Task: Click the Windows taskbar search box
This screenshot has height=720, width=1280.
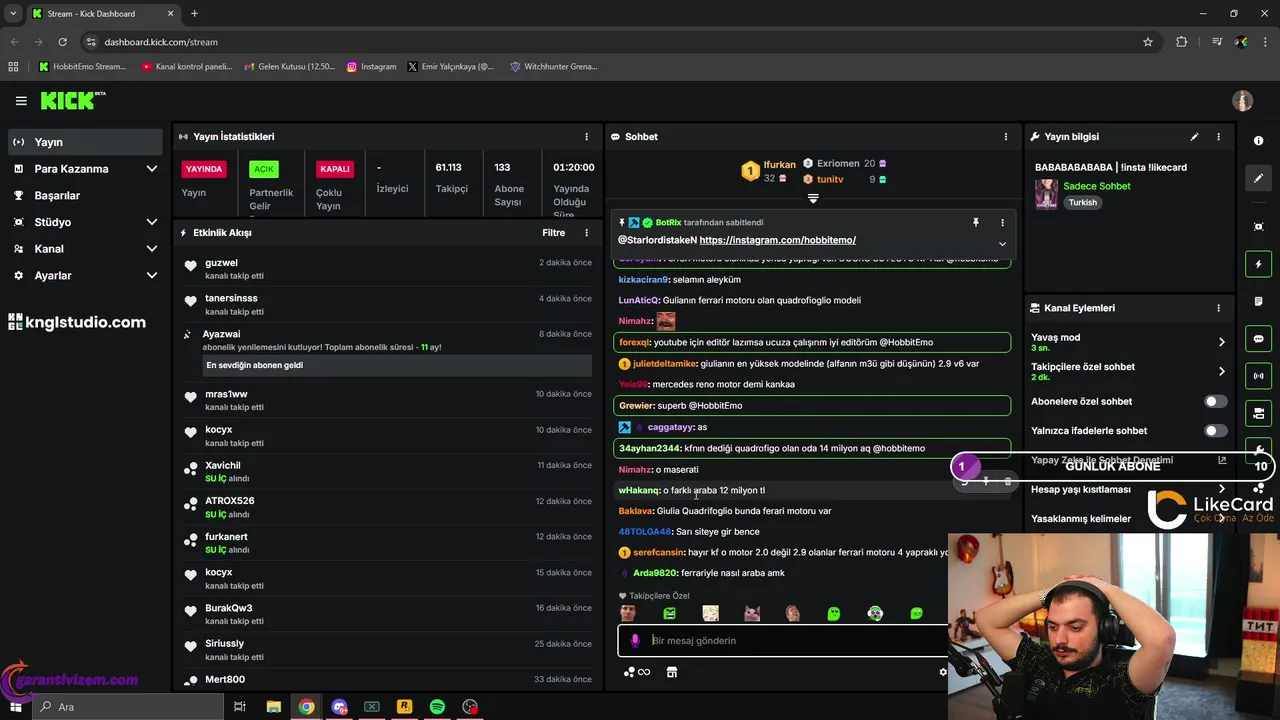Action: [x=128, y=707]
